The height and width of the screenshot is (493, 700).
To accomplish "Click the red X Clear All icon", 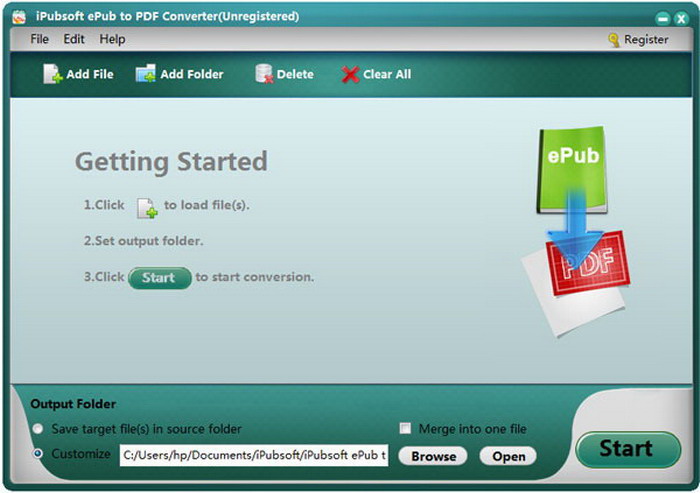I will click(350, 75).
